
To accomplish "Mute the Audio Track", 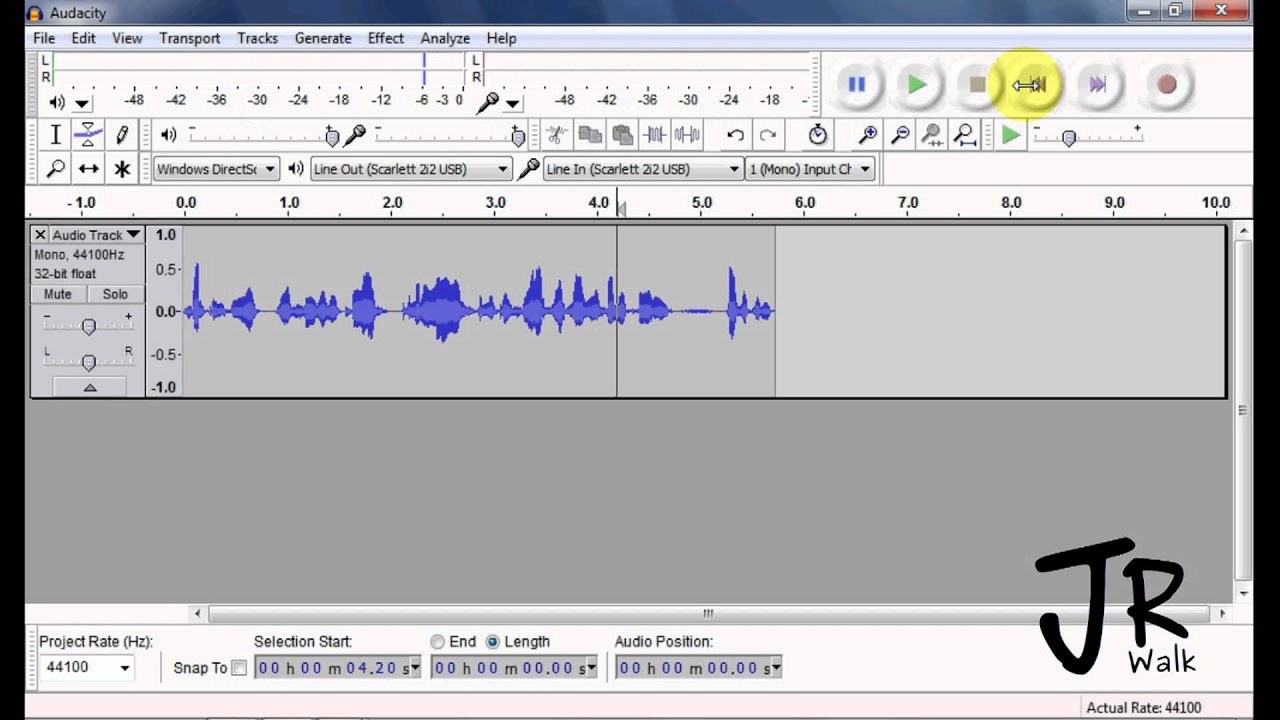I will pyautogui.click(x=57, y=294).
